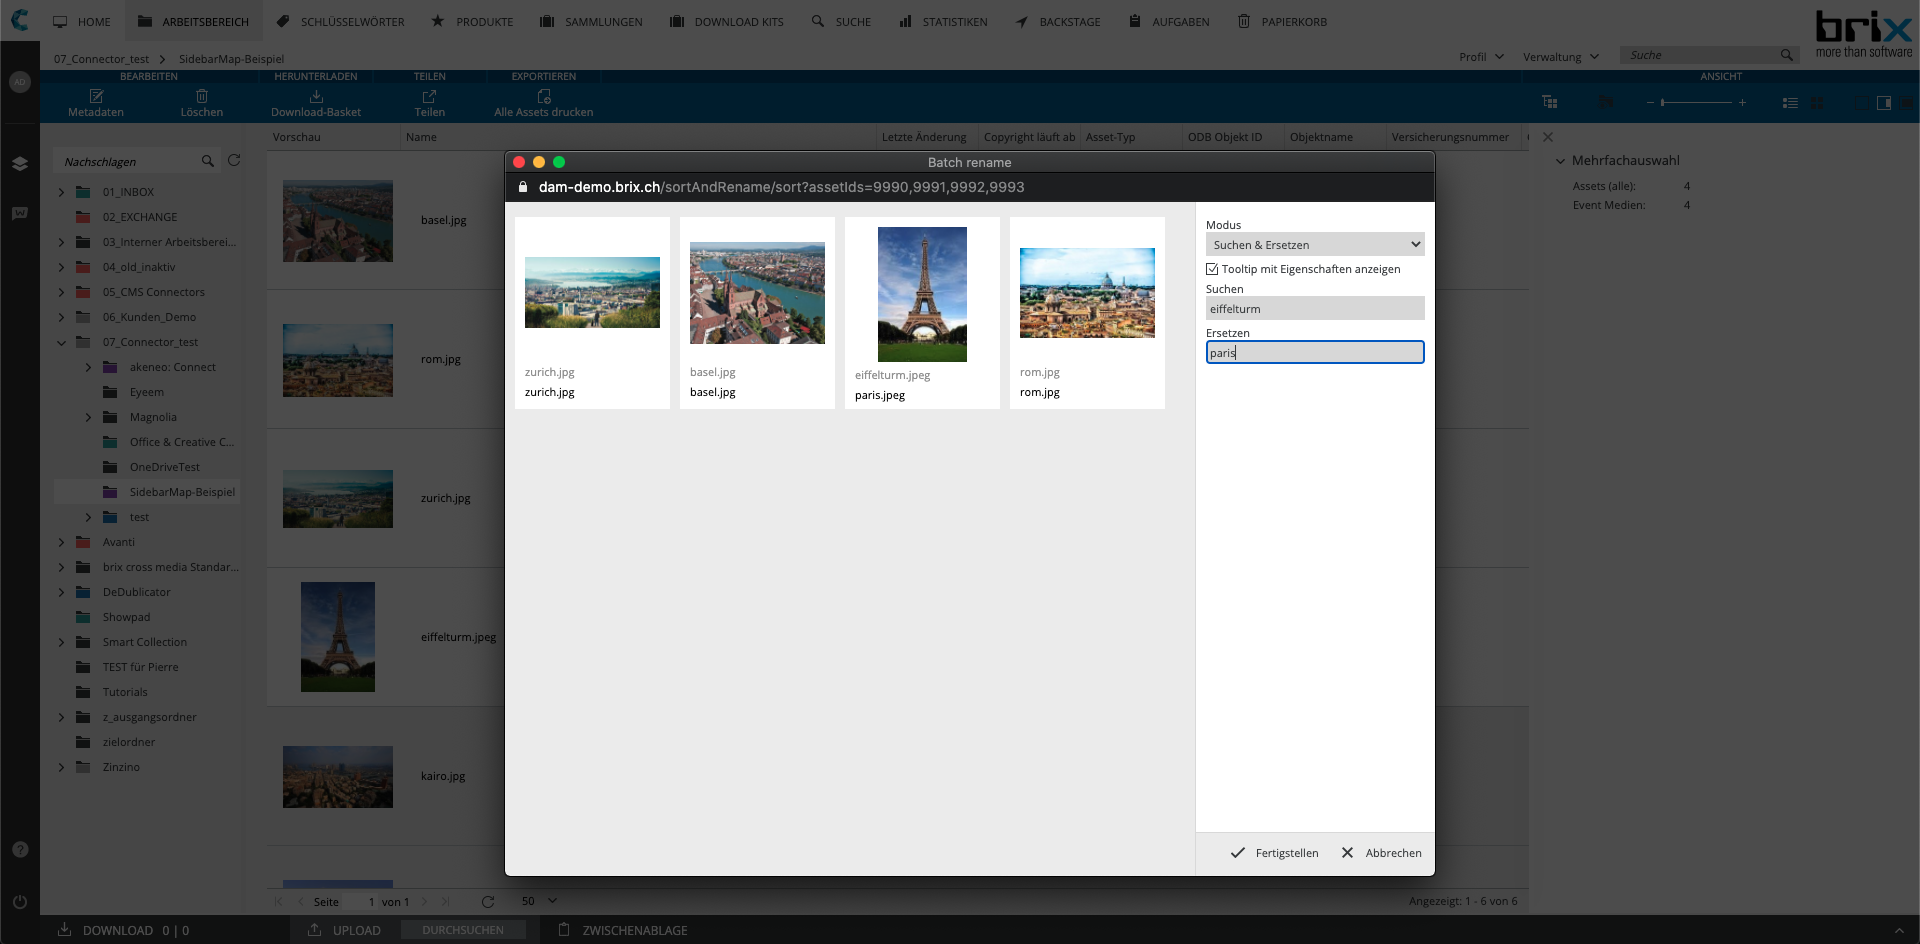This screenshot has width=1920, height=944.
Task: Click global Suche magnifier icon
Action: click(1786, 55)
